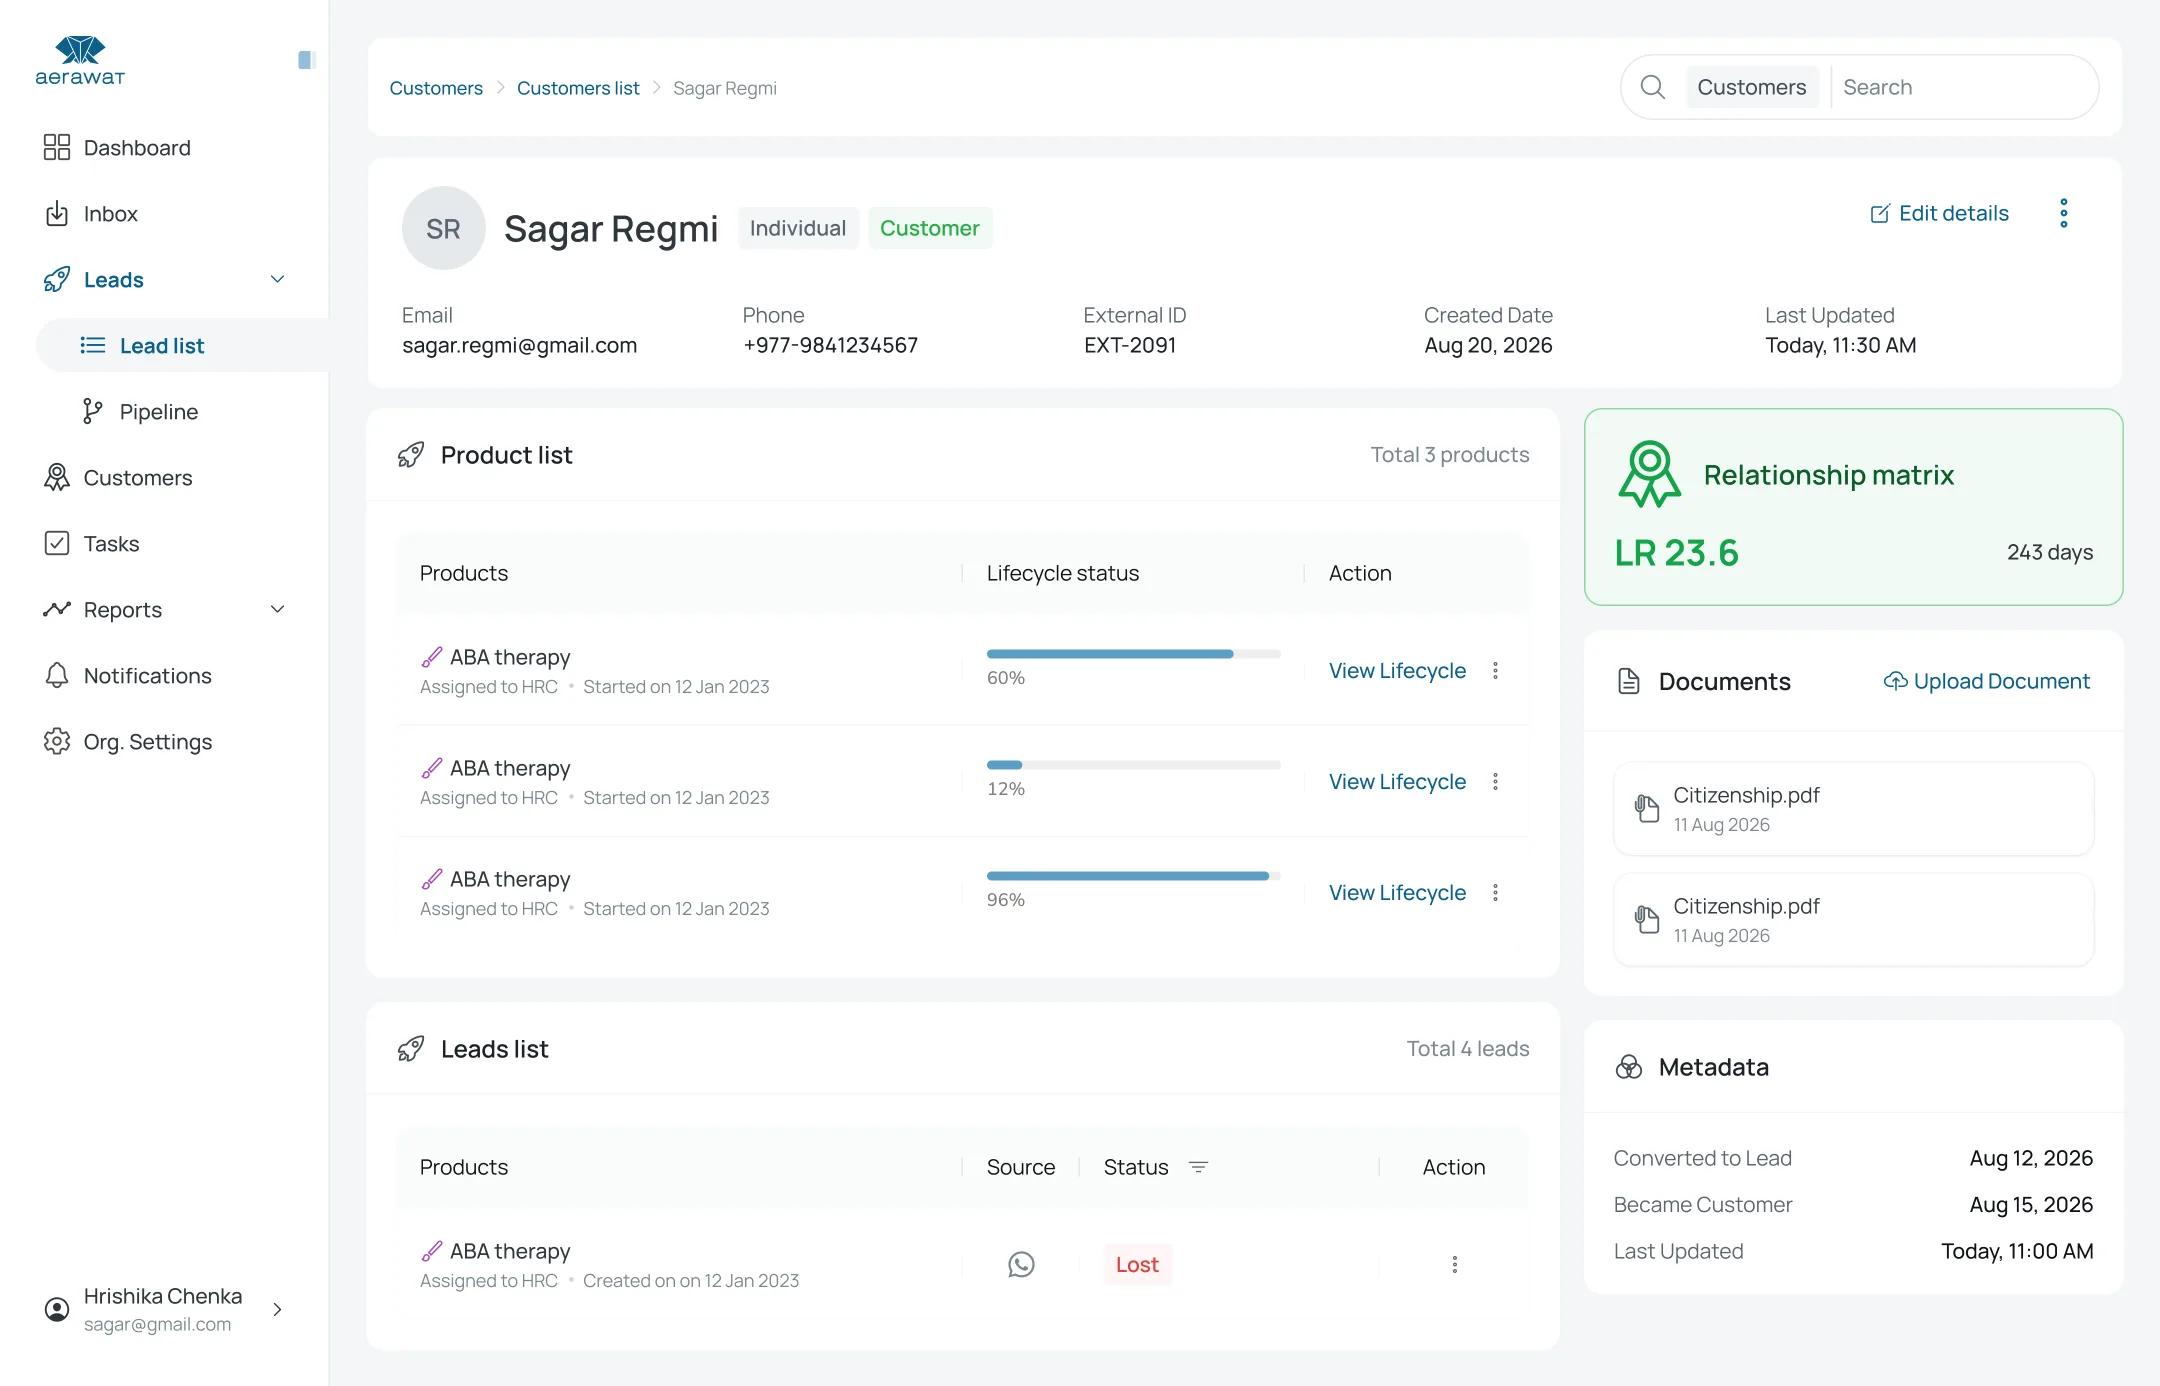Click the Customers sidebar icon
Screen dimensions: 2160x1386
tap(57, 478)
